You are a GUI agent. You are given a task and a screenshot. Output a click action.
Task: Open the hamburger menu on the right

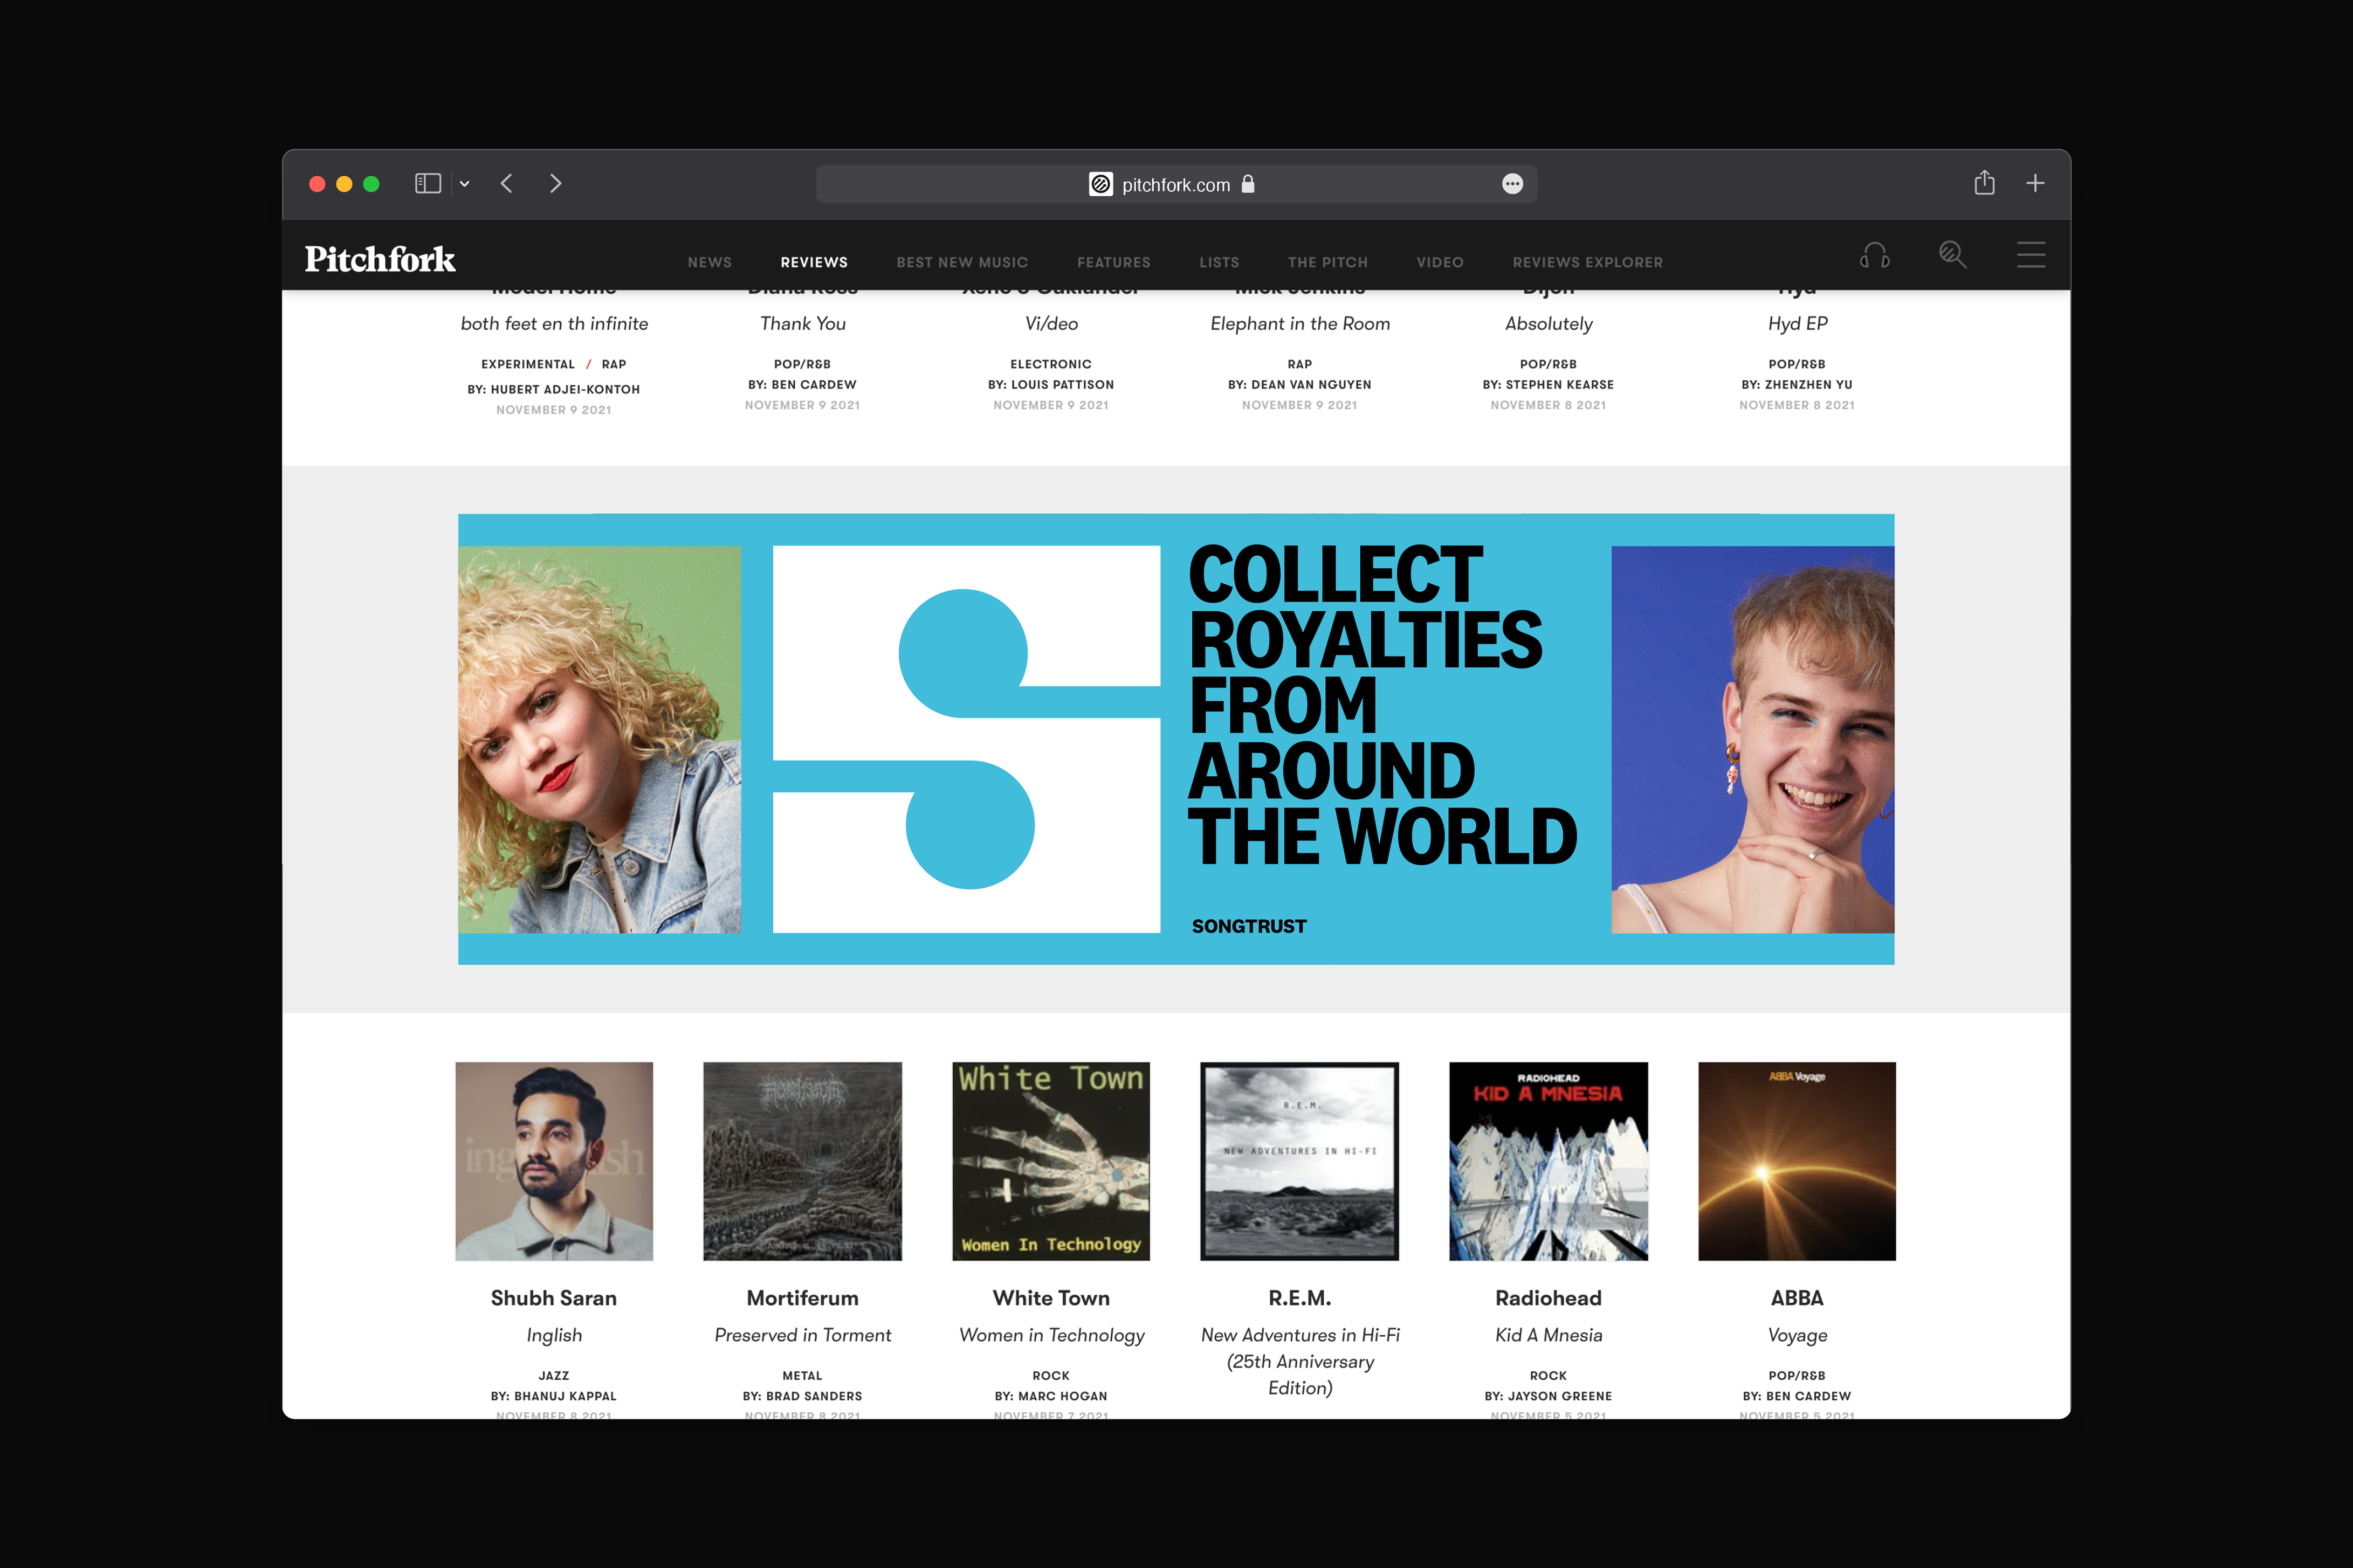click(x=2031, y=255)
